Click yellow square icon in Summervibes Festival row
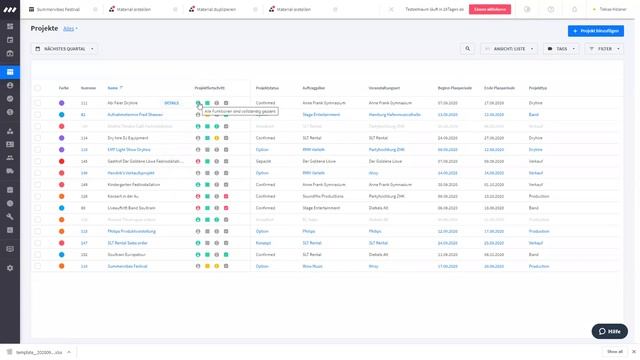This screenshot has height=360, width=640. tap(207, 266)
